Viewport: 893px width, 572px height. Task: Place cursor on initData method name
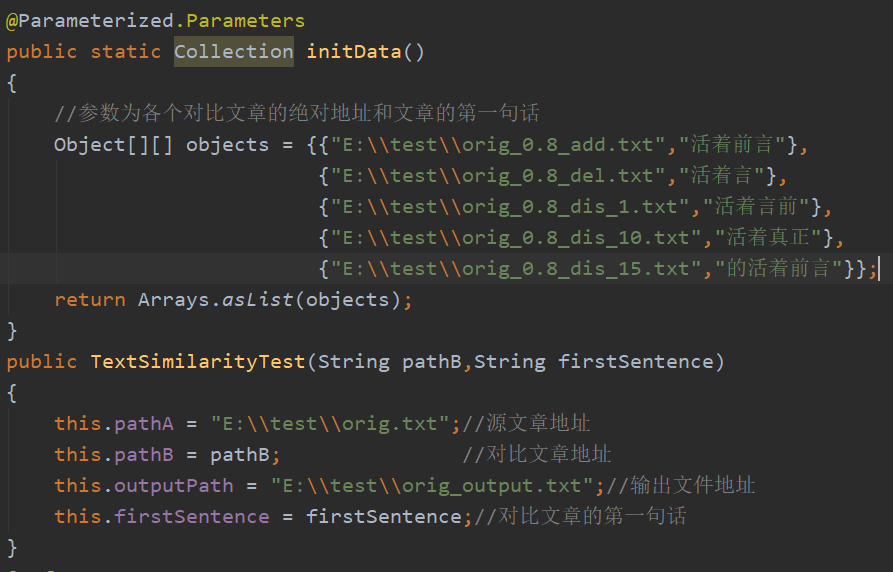coord(354,51)
